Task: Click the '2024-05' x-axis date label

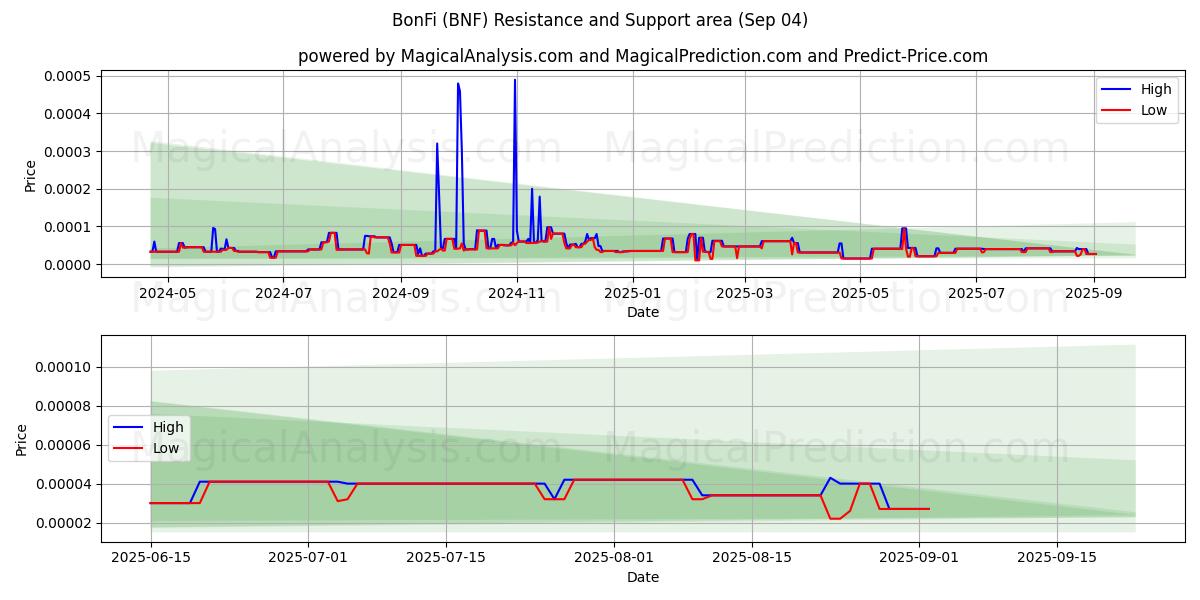Action: (x=168, y=293)
